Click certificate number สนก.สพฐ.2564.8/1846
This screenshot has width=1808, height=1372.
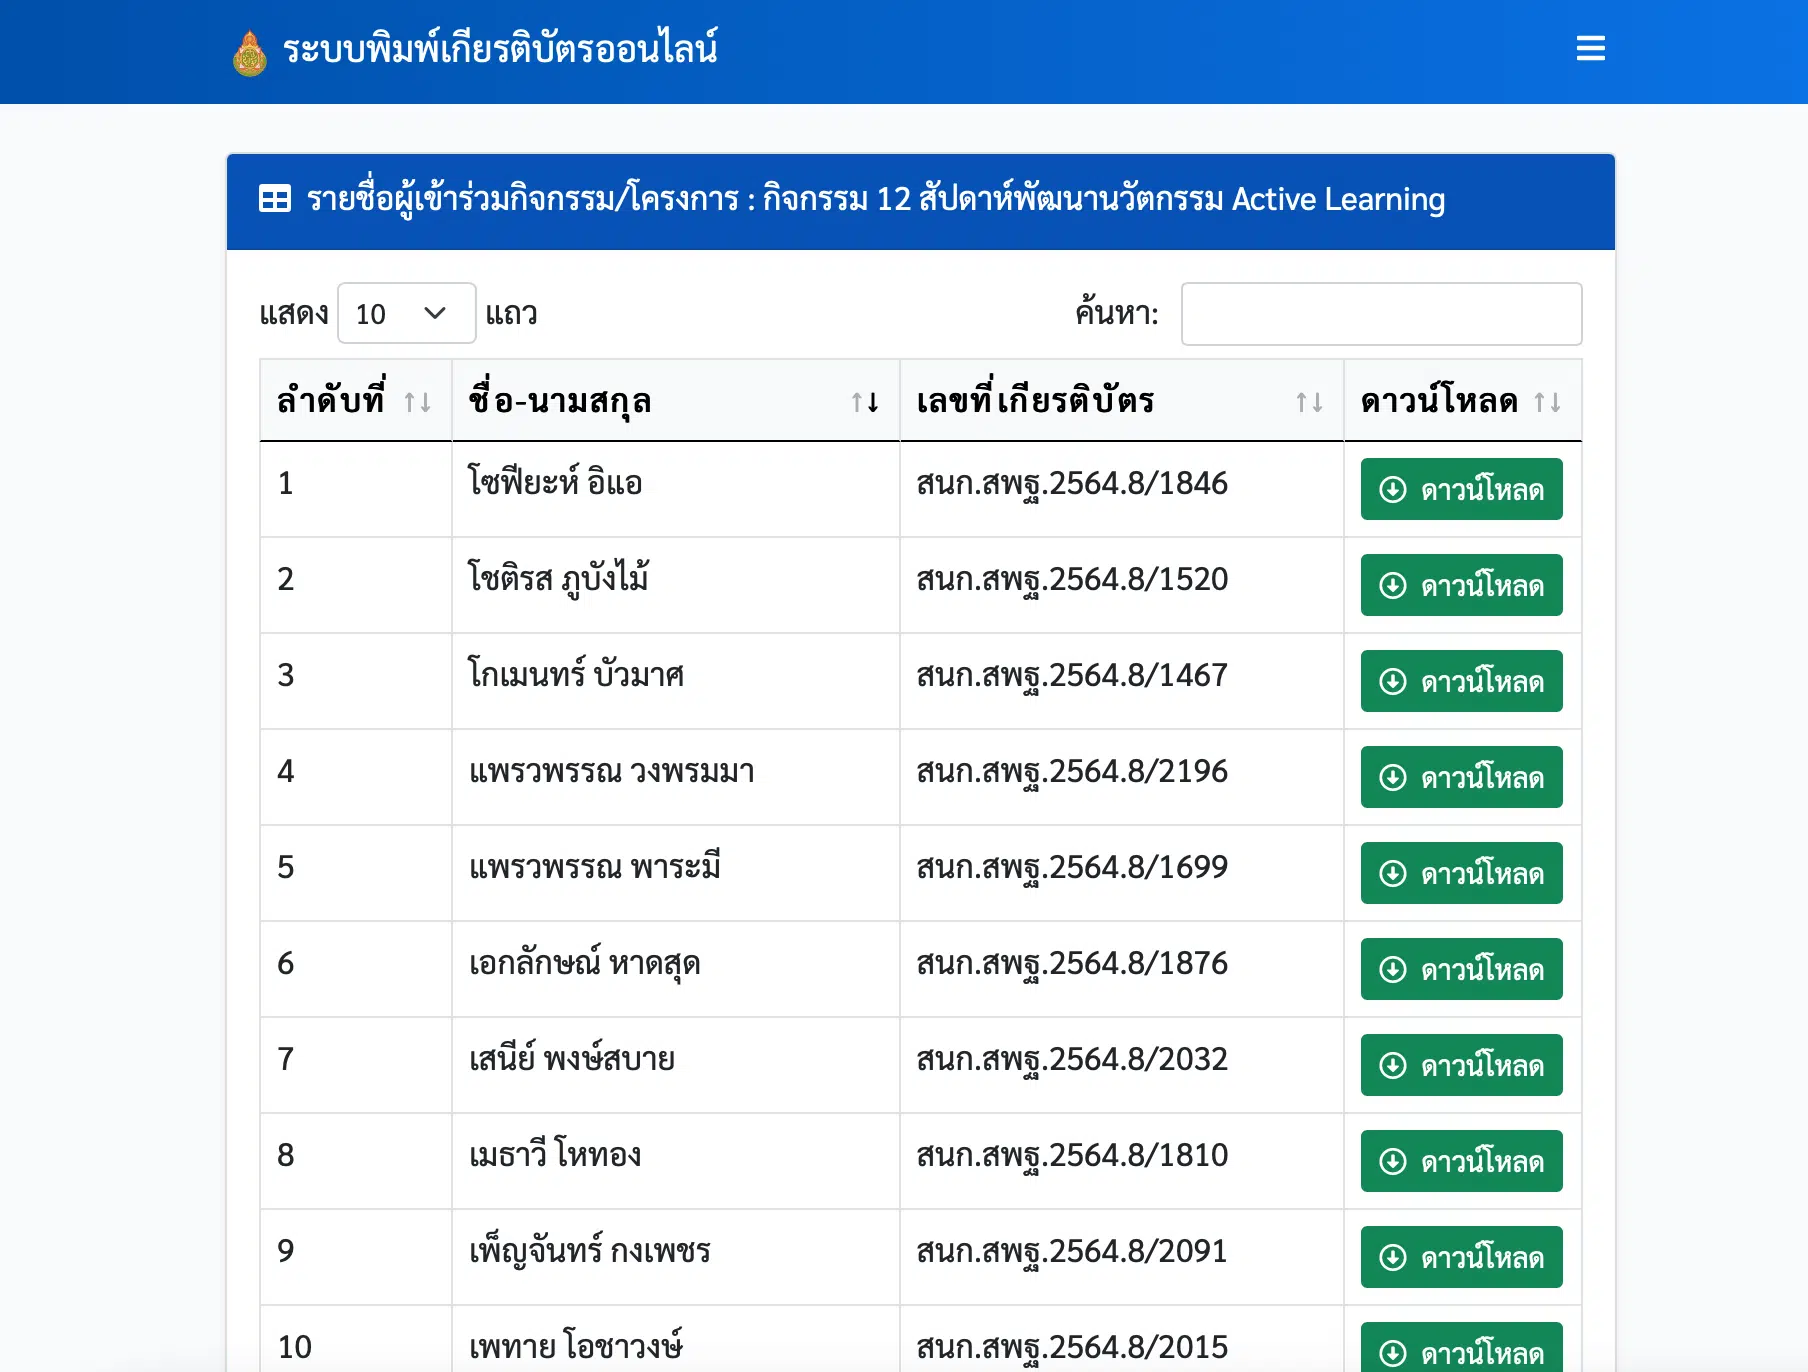tap(1072, 484)
